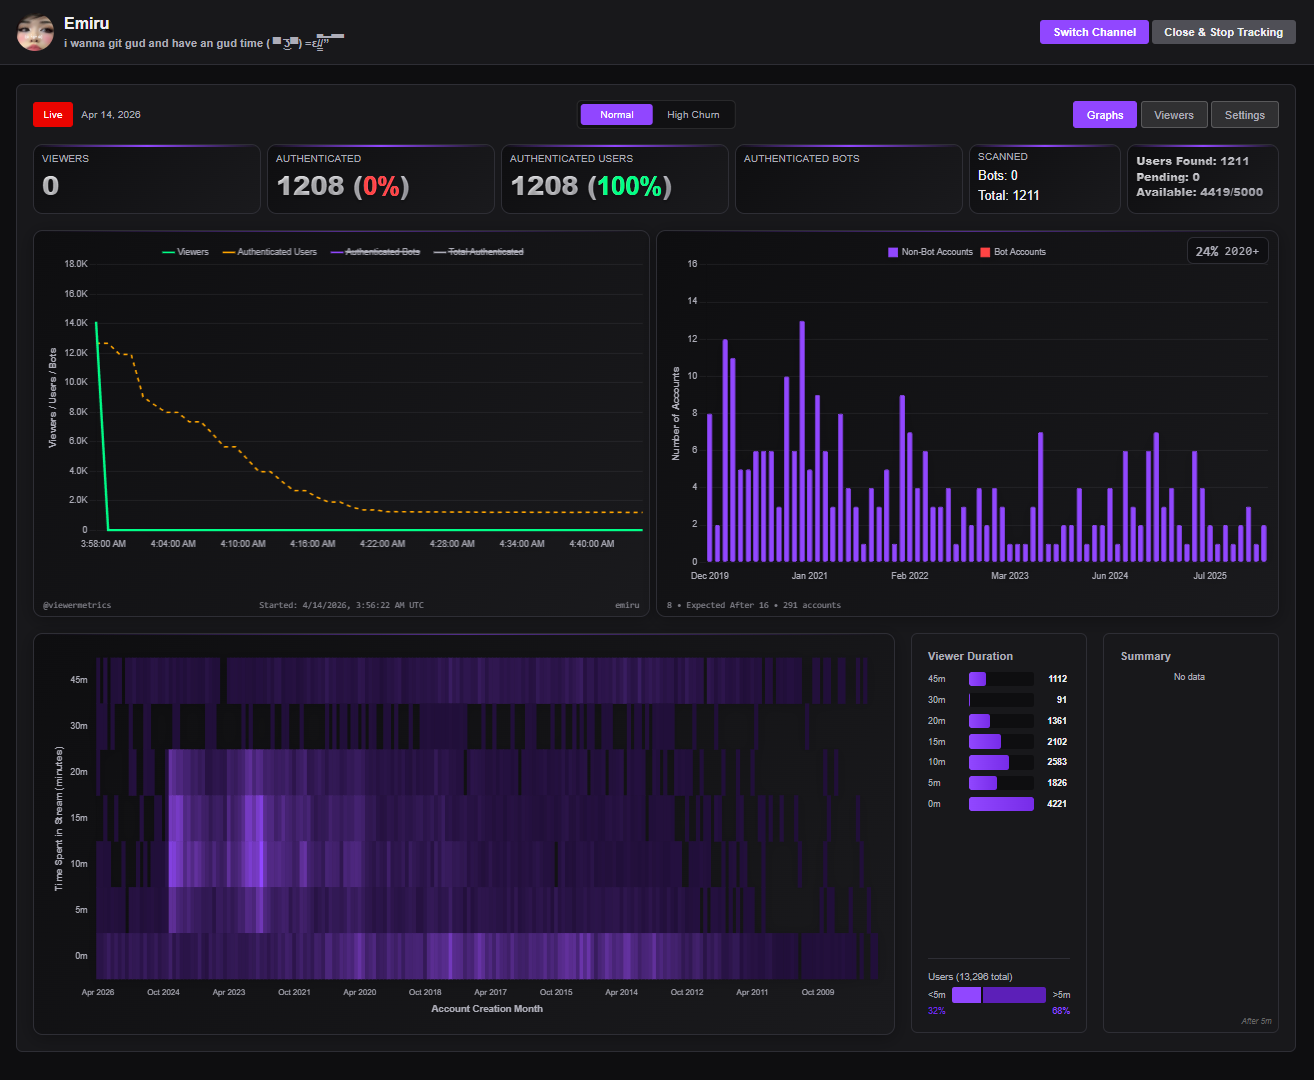Switch to High Churn mode

693,115
